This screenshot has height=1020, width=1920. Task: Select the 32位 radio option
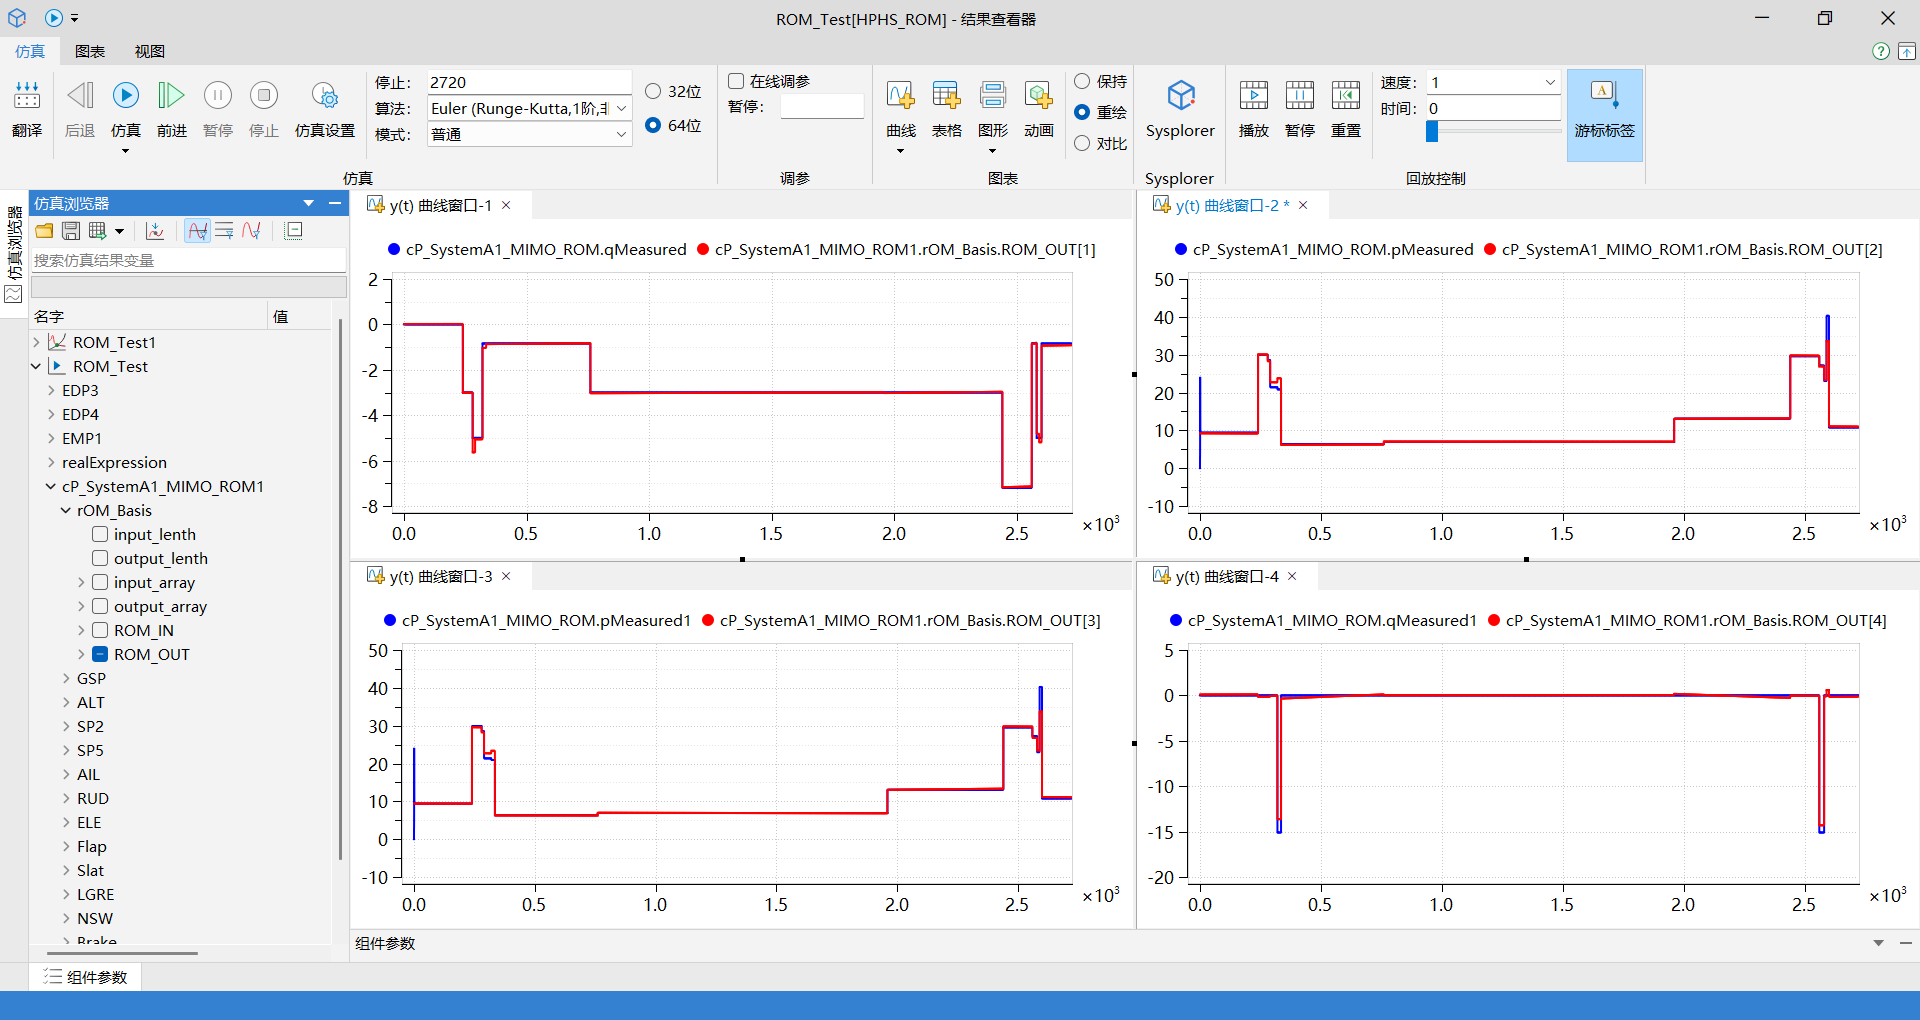(653, 91)
